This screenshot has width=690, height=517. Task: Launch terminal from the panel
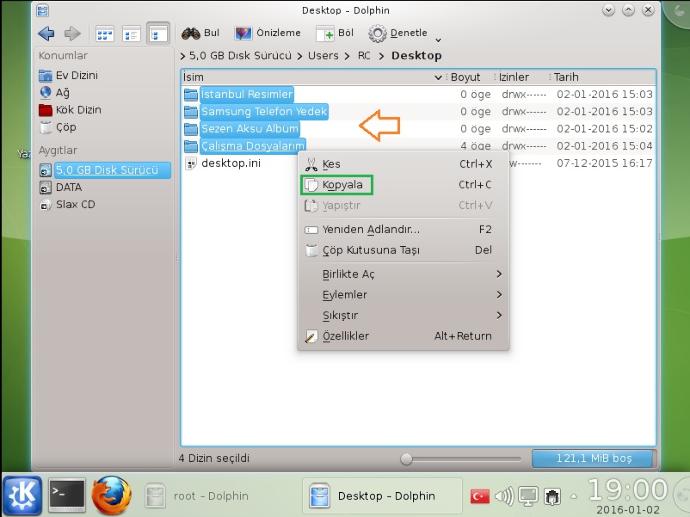point(66,496)
